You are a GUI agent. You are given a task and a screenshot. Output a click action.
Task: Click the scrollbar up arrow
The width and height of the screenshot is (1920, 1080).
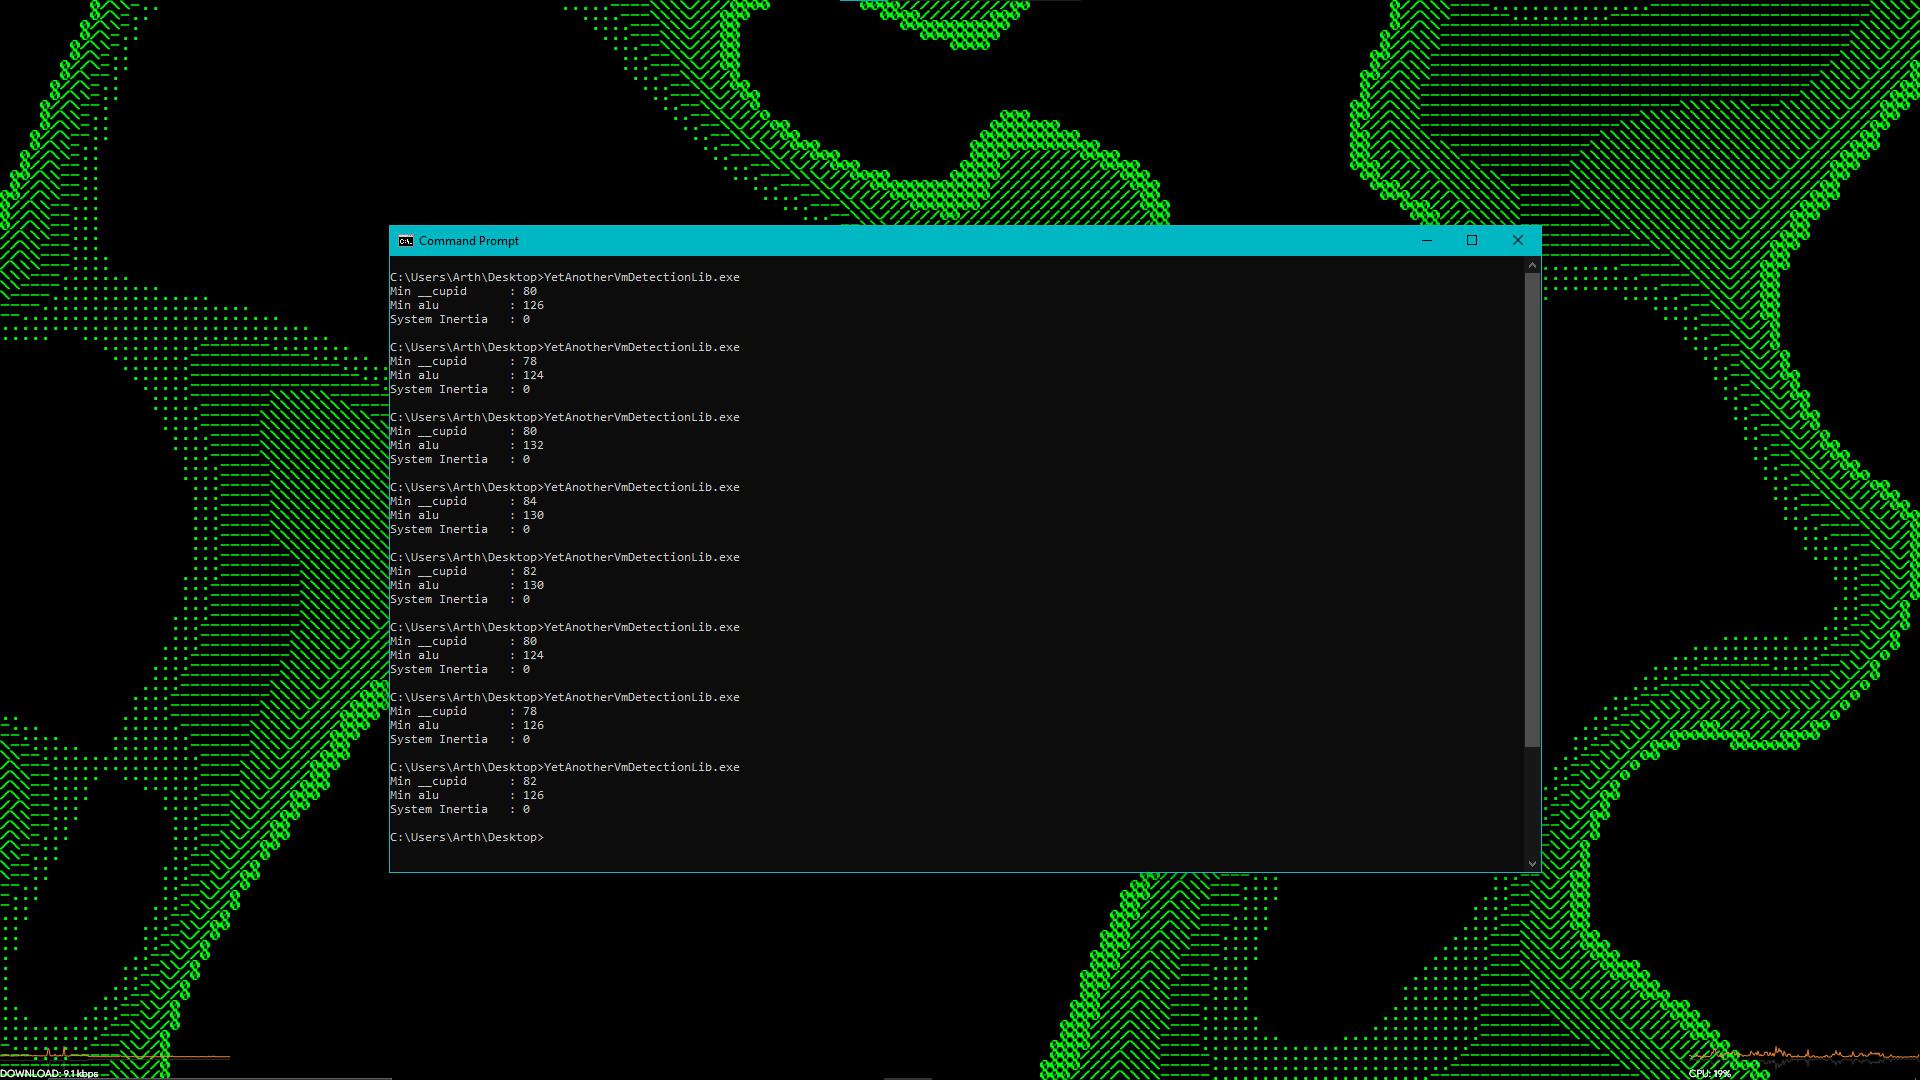[1532, 266]
